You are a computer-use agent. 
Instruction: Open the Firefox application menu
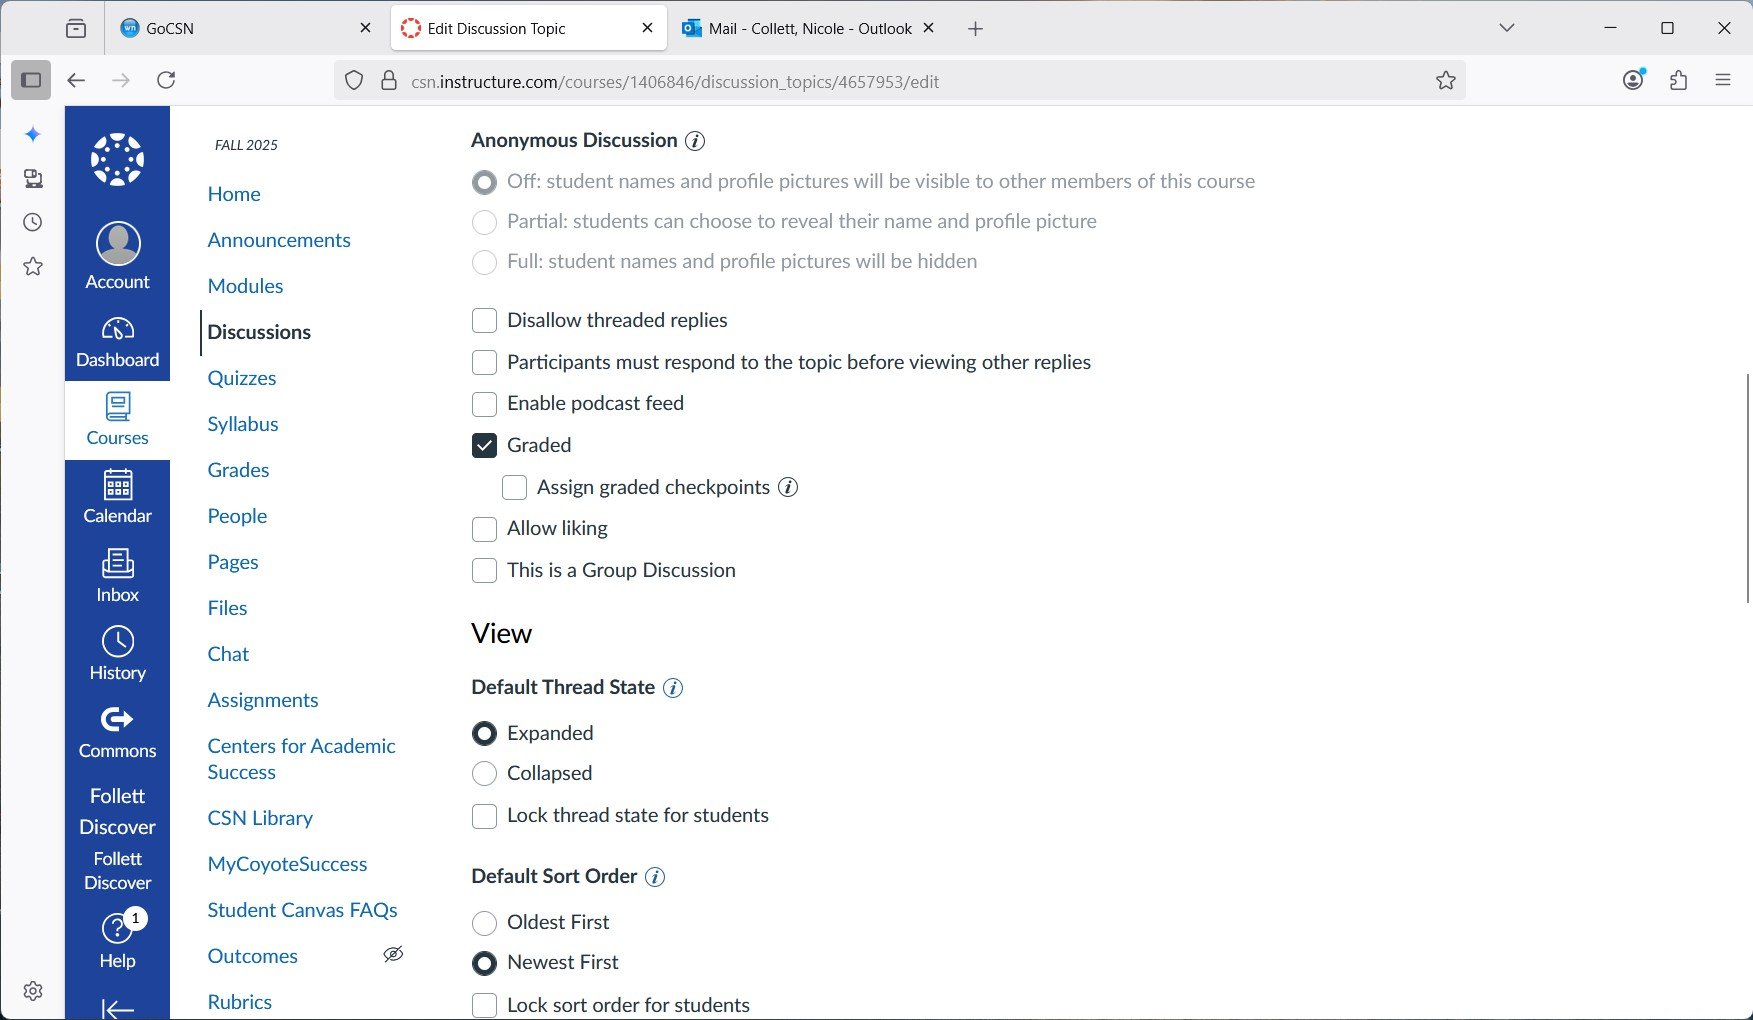click(1722, 81)
